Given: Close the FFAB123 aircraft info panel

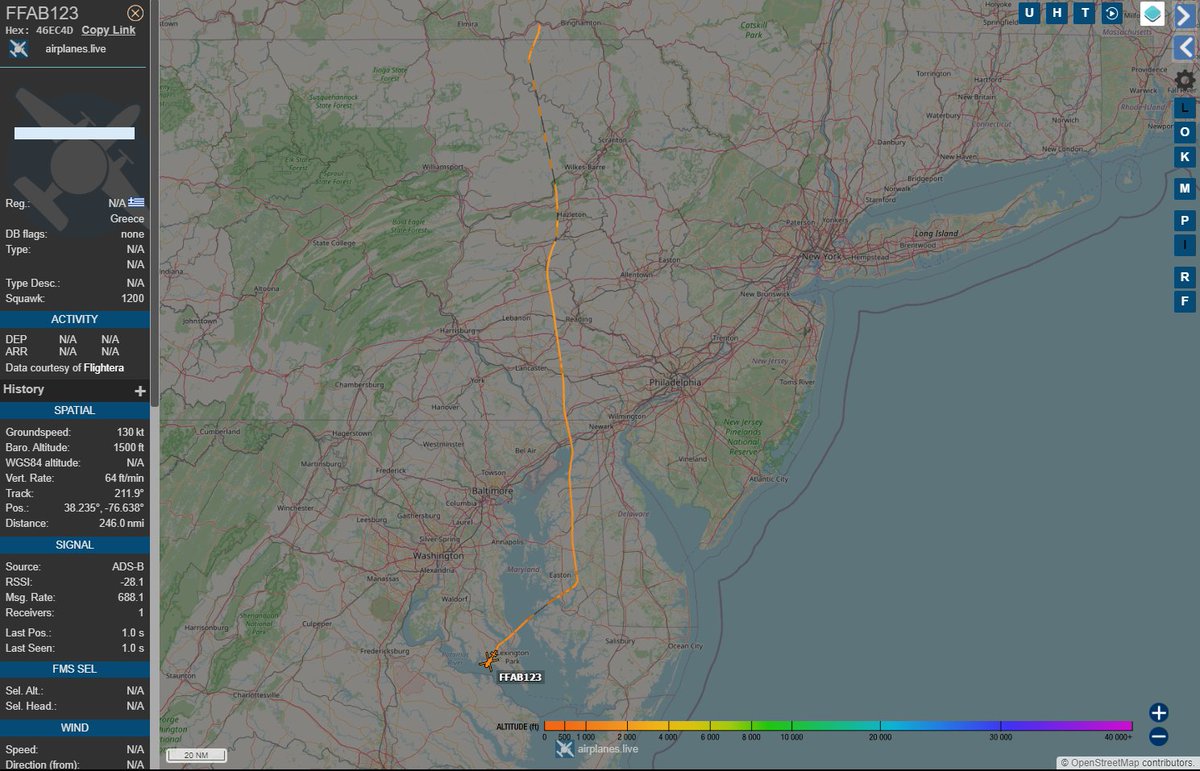Looking at the screenshot, I should click(x=135, y=13).
